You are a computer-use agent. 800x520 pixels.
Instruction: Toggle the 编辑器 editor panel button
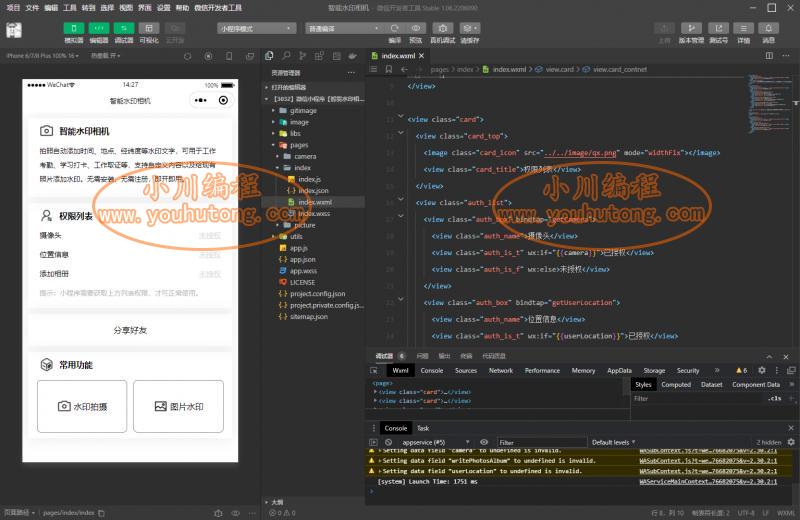98,28
